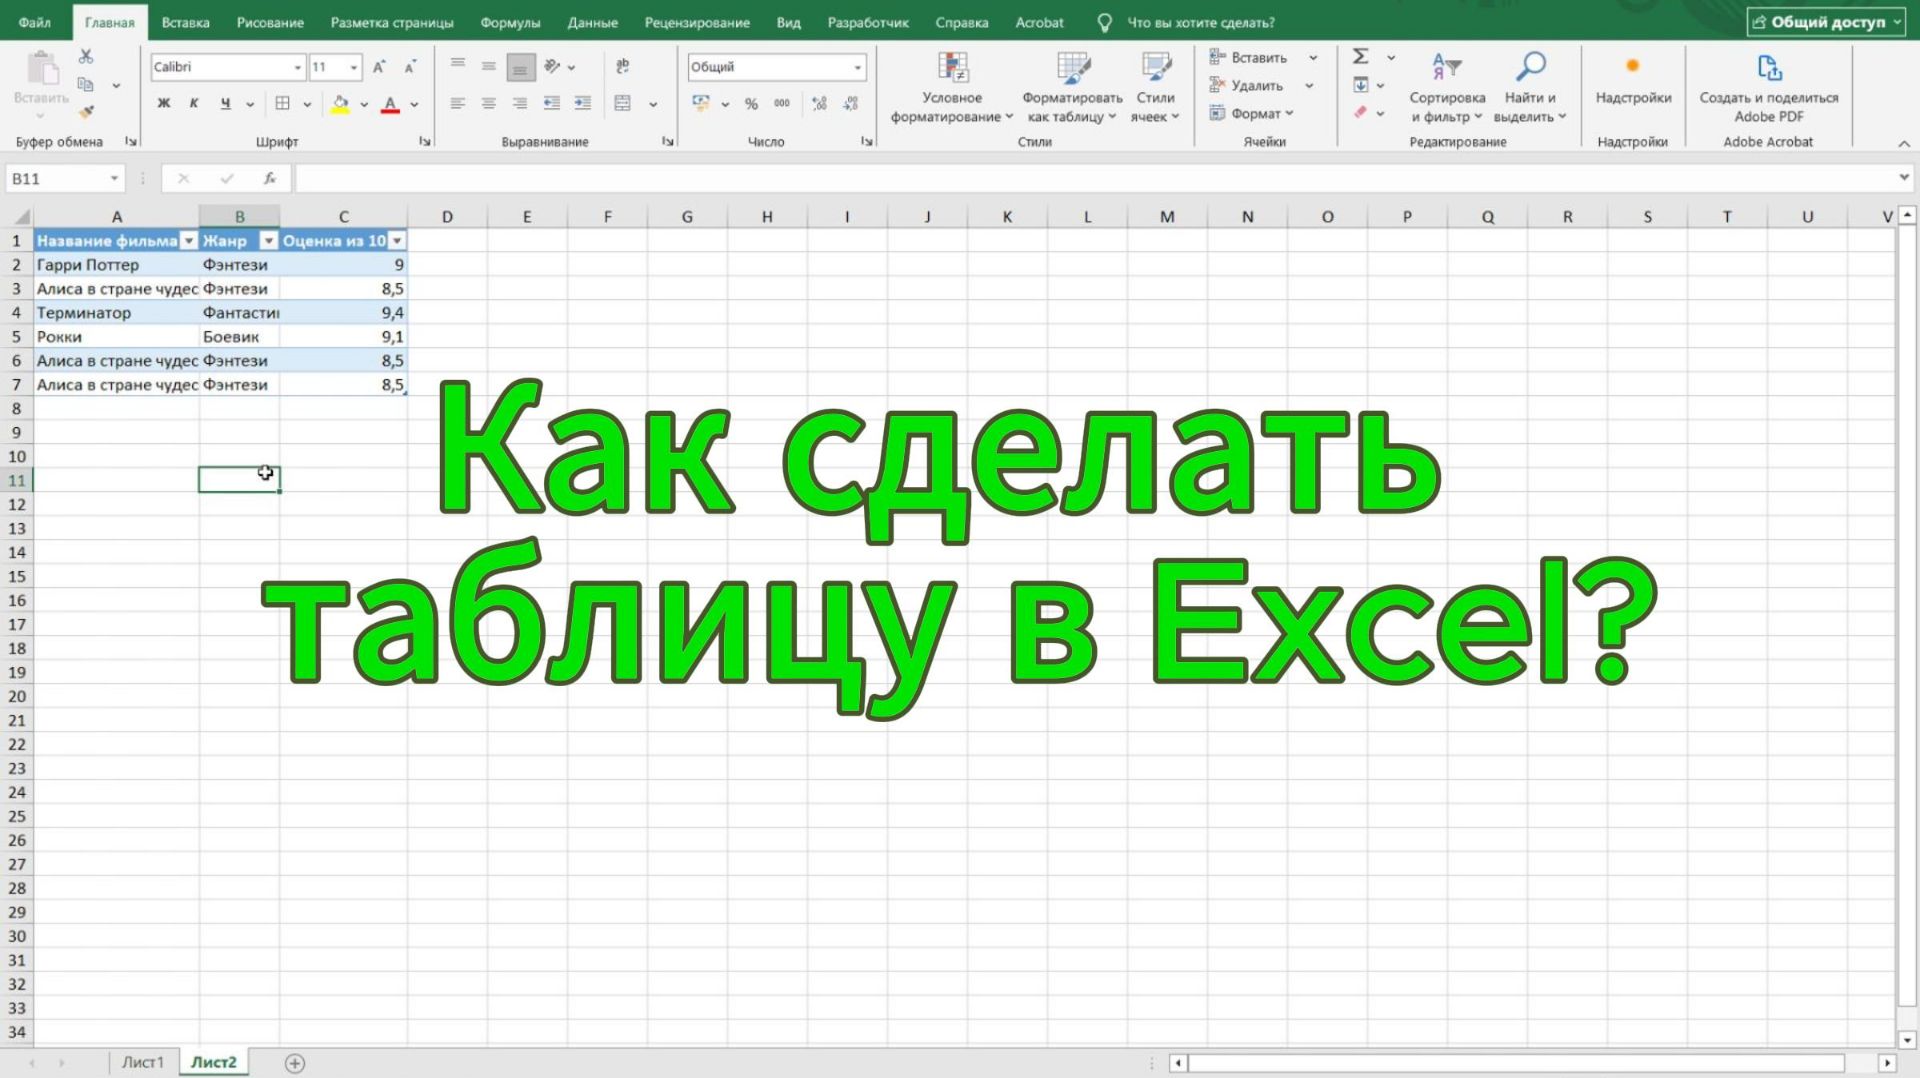Image resolution: width=1920 pixels, height=1078 pixels.
Task: Collapse the ribbon with the chevron
Action: (x=1904, y=144)
